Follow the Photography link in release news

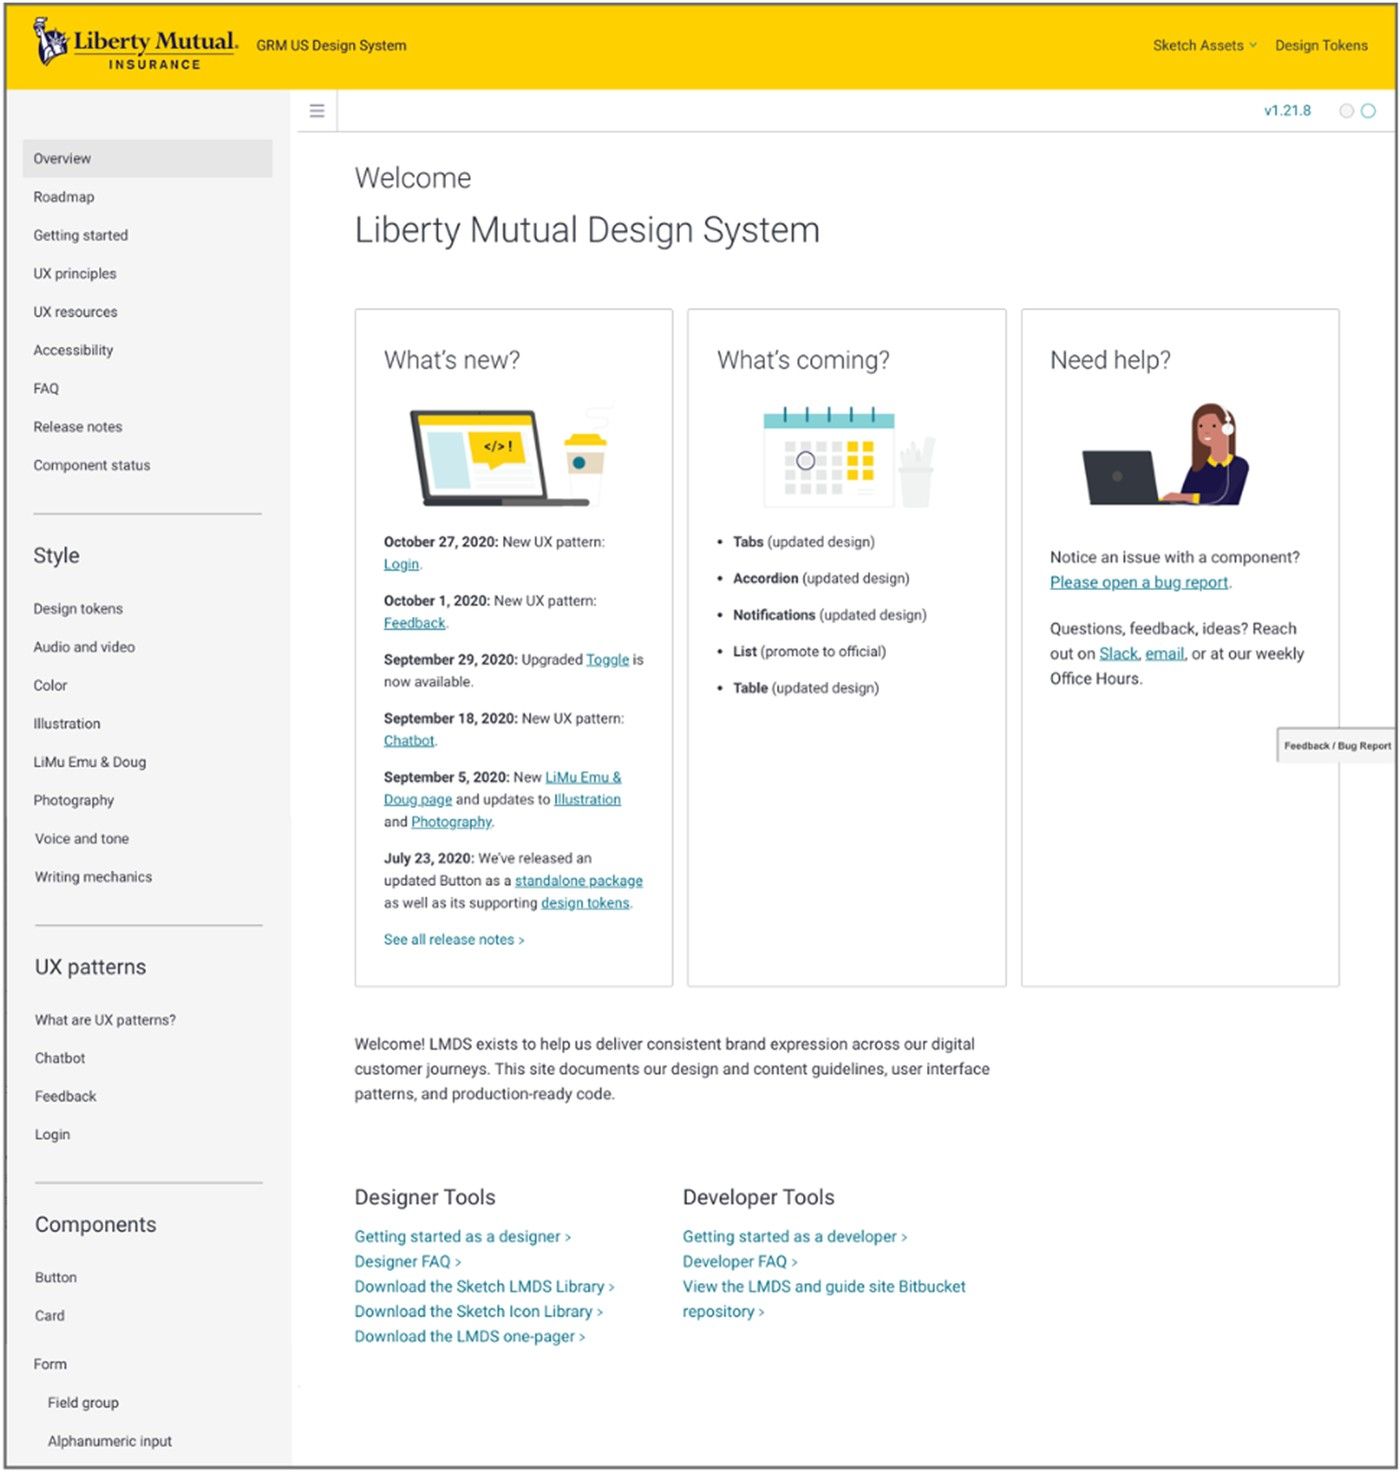451,822
